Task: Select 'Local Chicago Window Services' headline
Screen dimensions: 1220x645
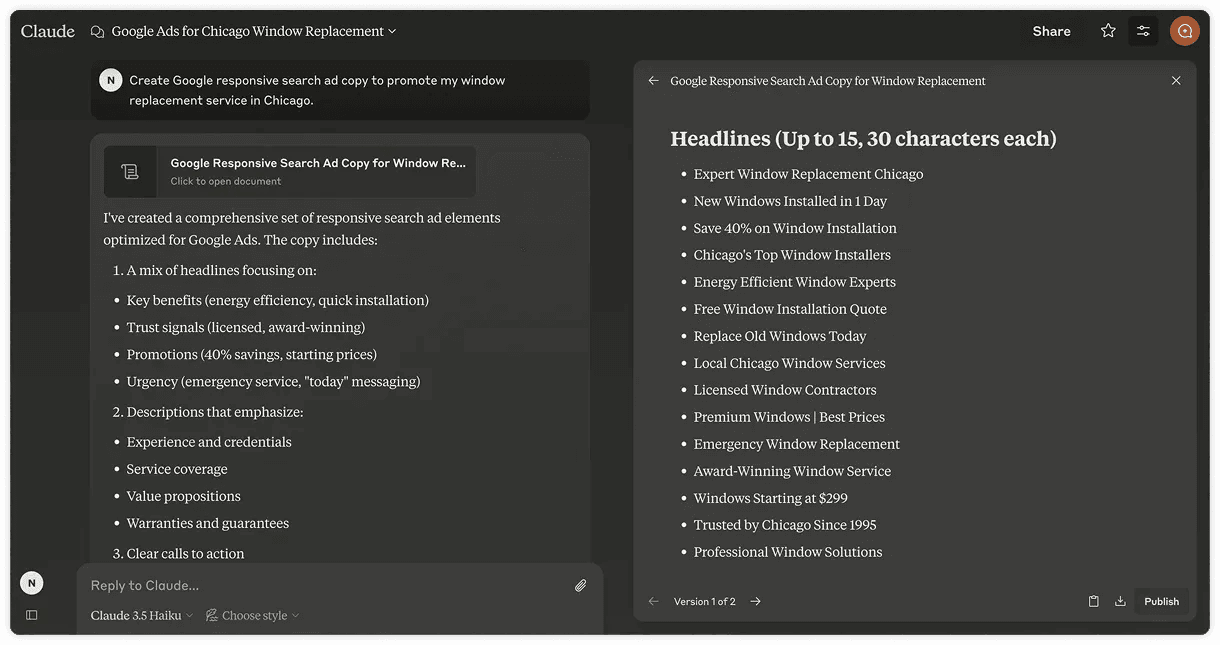Action: click(789, 363)
